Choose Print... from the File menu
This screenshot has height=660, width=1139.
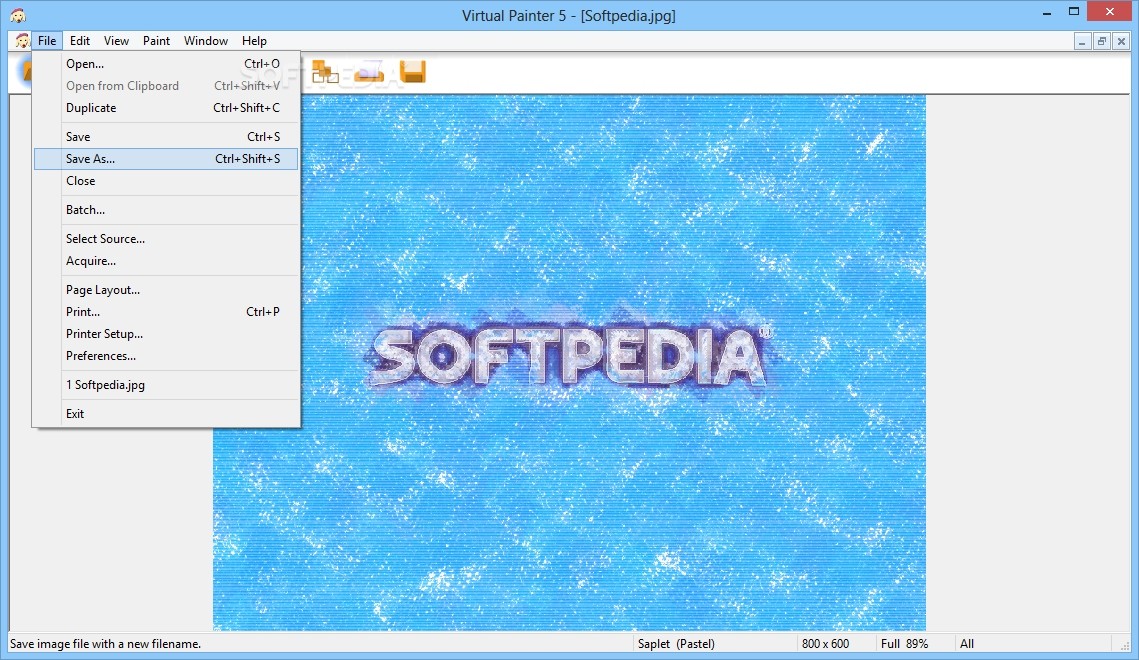[x=166, y=311]
